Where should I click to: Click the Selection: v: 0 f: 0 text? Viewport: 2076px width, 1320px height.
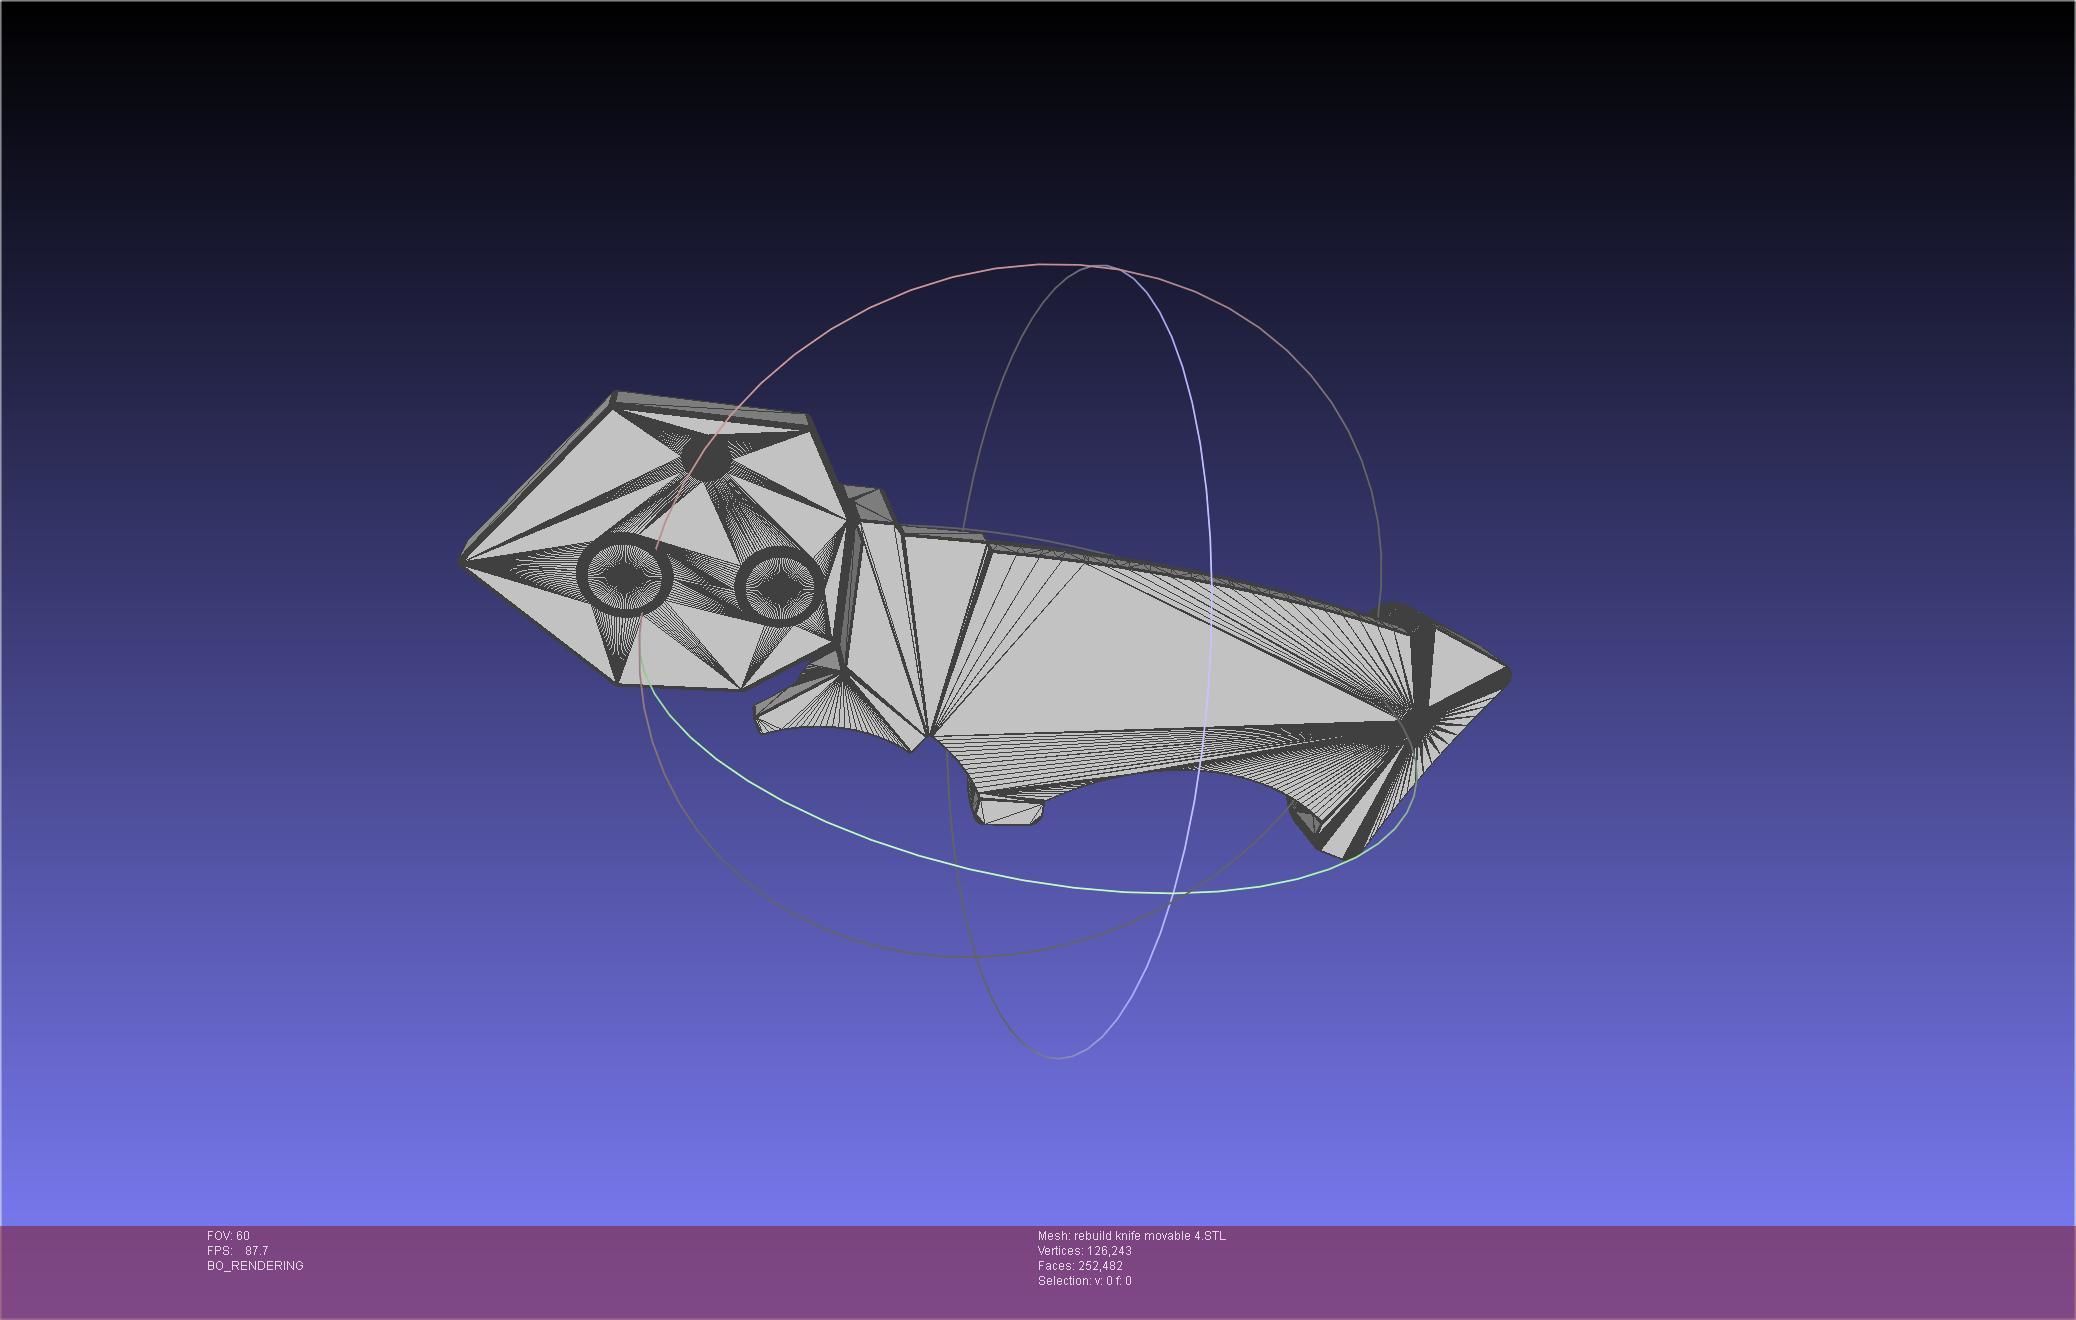(1085, 1281)
